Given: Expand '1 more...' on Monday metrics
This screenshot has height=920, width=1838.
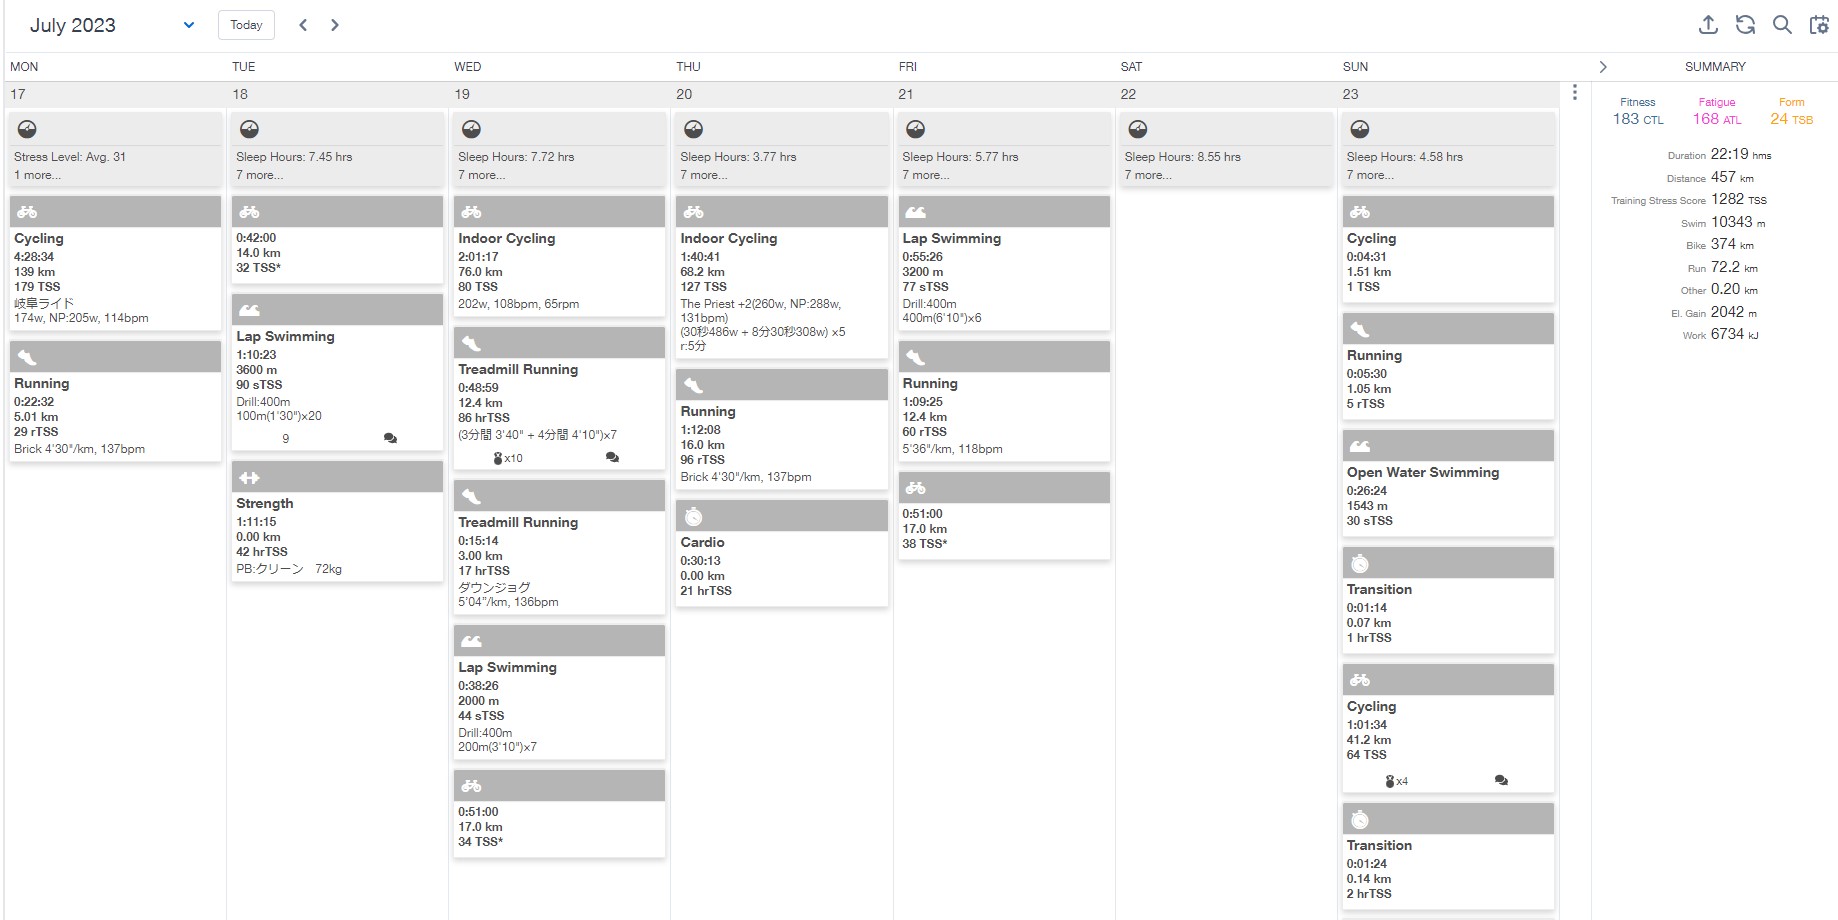Looking at the screenshot, I should [x=38, y=175].
